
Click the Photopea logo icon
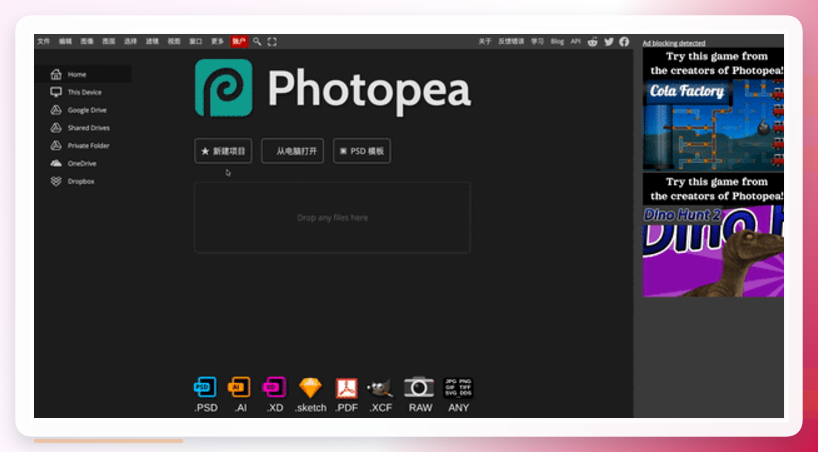(224, 88)
